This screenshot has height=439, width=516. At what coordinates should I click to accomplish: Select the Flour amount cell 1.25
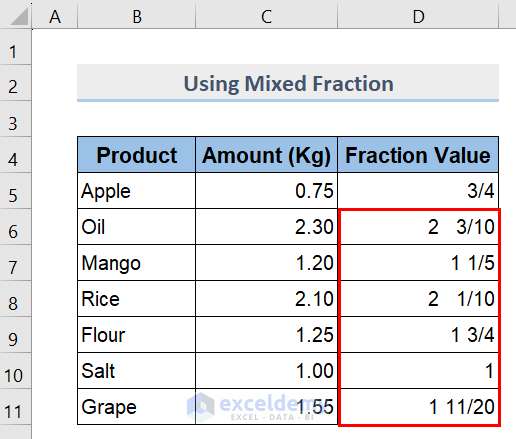pyautogui.click(x=266, y=335)
